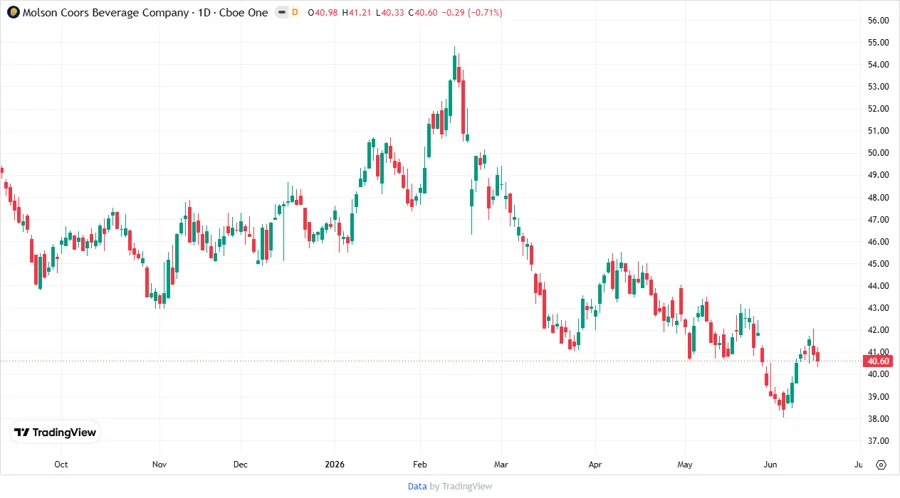Image resolution: width=900 pixels, height=498 pixels.
Task: Click the 55.00 price axis label
Action: 878,42
